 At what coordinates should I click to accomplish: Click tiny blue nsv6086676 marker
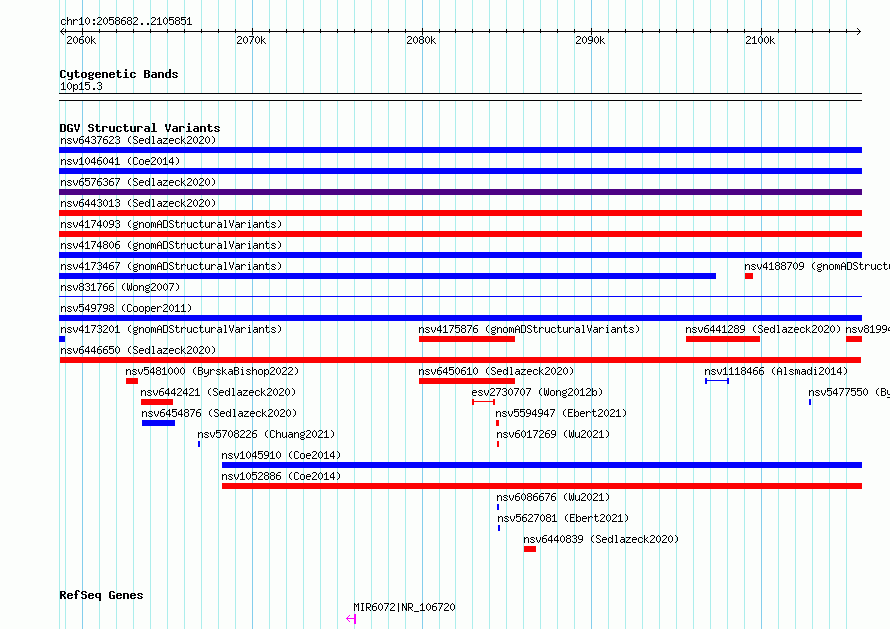pos(498,507)
